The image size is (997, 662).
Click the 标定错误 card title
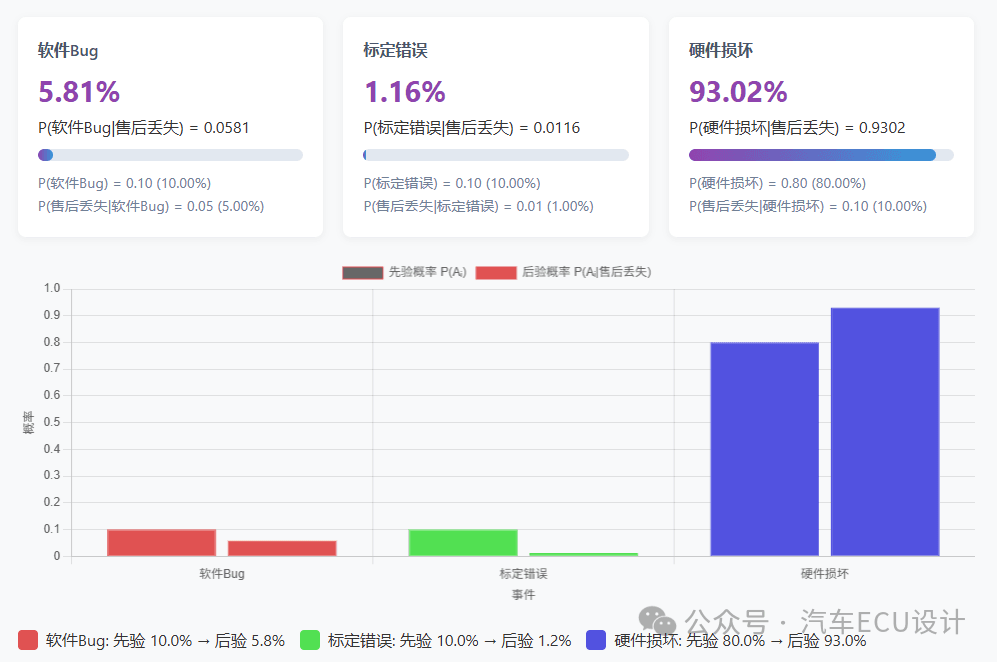(x=395, y=51)
